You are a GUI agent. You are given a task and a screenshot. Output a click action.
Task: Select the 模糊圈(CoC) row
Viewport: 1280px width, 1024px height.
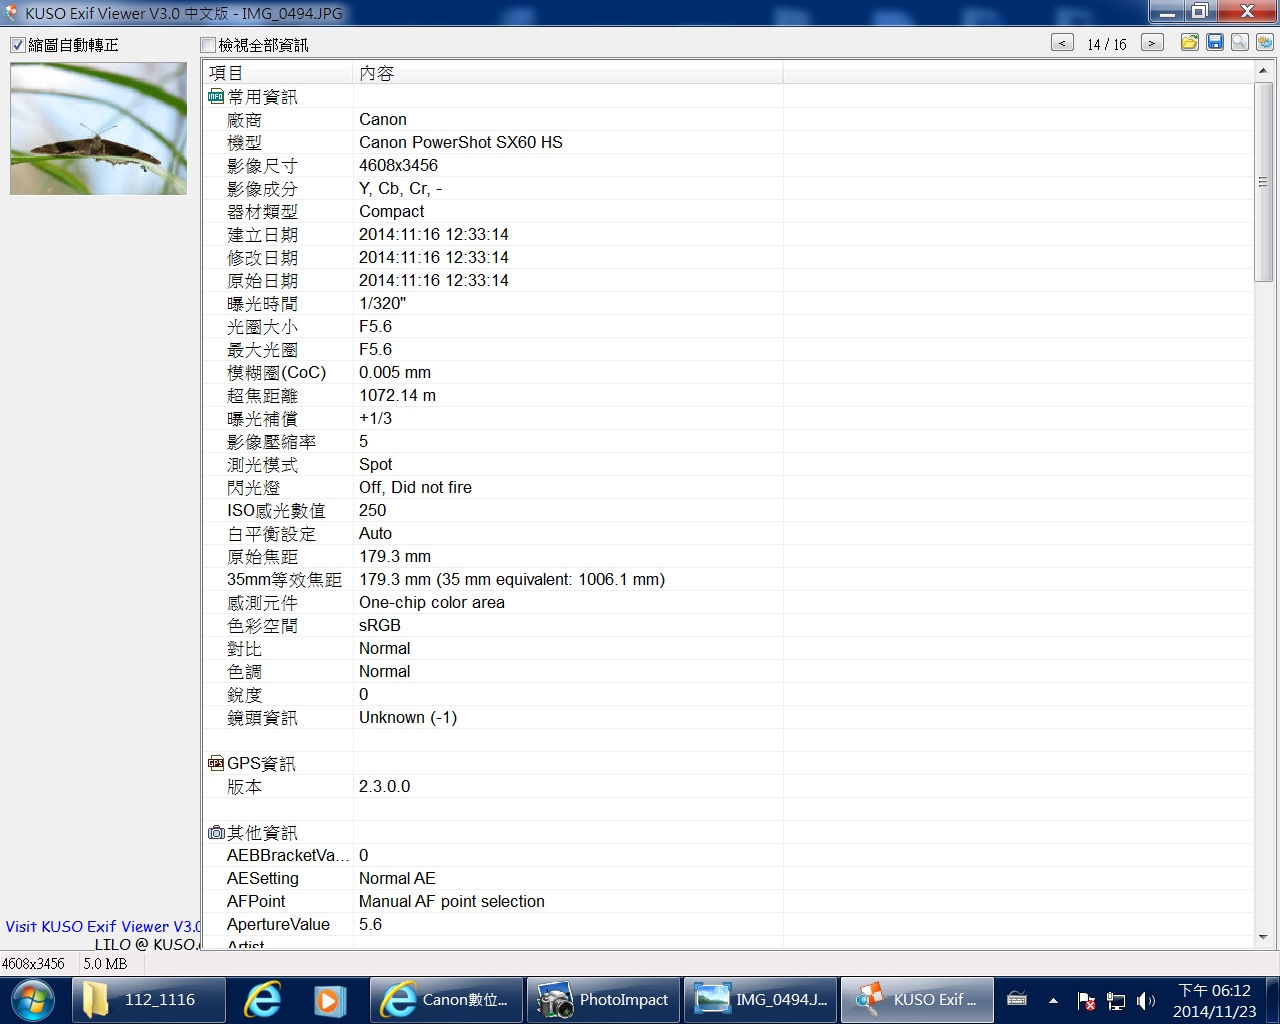728,372
